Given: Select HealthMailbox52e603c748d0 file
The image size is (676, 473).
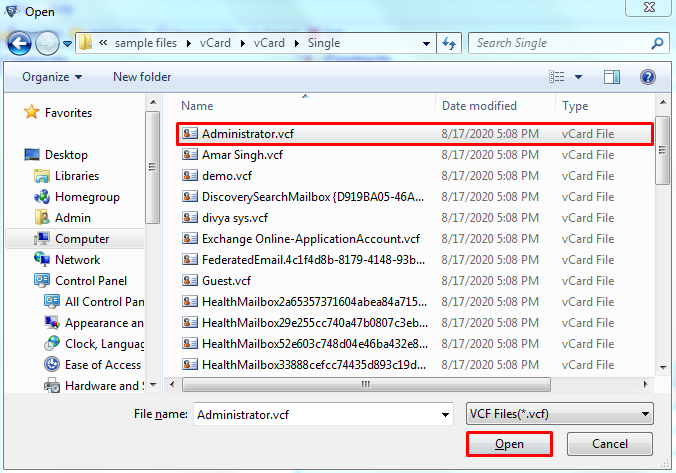Looking at the screenshot, I should (415, 344).
